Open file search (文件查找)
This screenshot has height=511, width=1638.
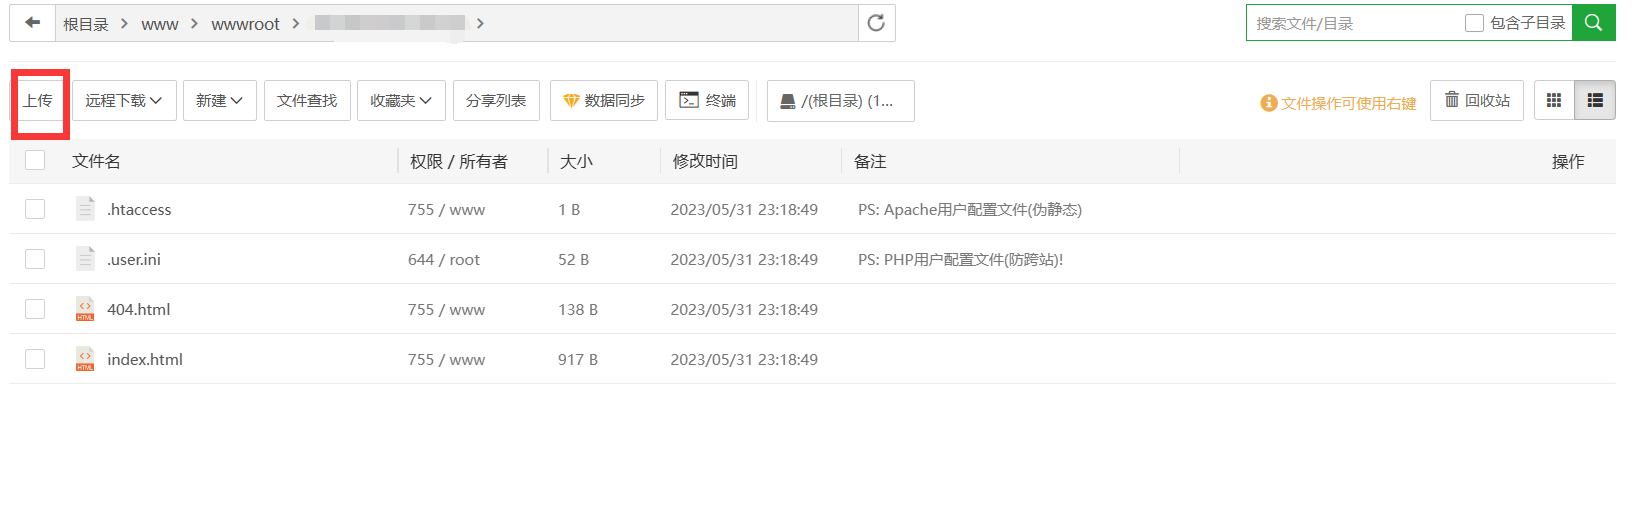pyautogui.click(x=307, y=101)
